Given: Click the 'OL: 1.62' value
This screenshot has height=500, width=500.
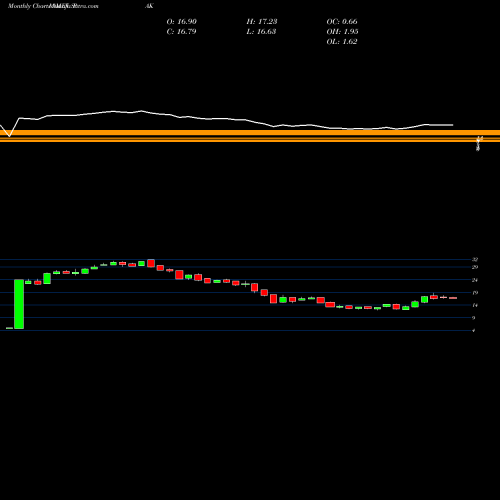Looking at the screenshot, I should click(x=342, y=41).
